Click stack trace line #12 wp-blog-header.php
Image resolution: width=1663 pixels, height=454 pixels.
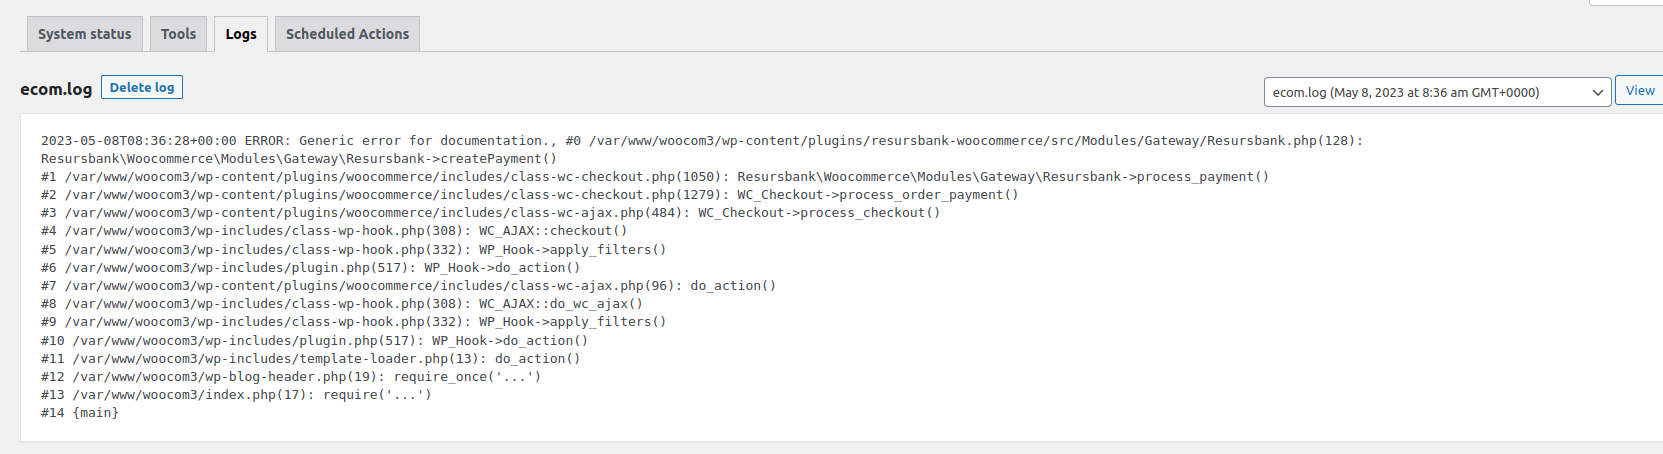coord(291,377)
